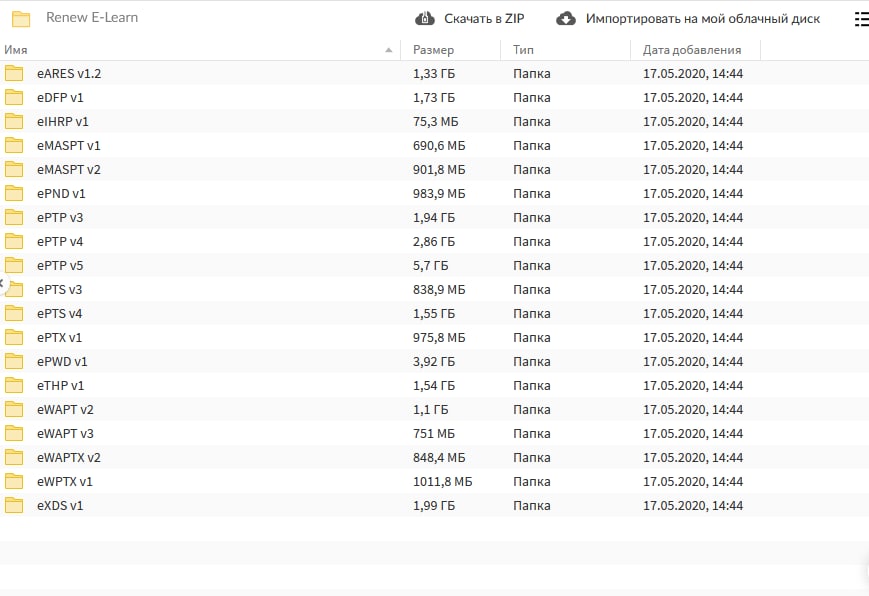Screen dimensions: 869x596
Task: Click folder icon of eIHRP v1
Action: coord(14,121)
